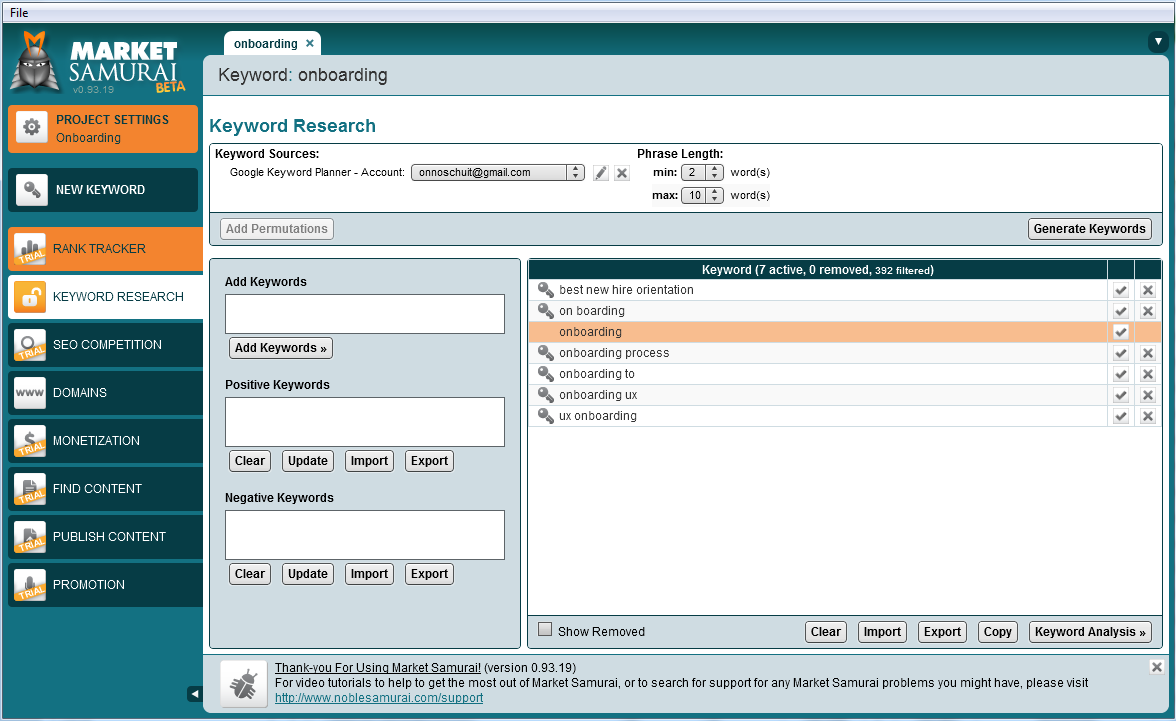Open the tab list dropdown arrow
This screenshot has height=721, width=1176.
point(1158,42)
